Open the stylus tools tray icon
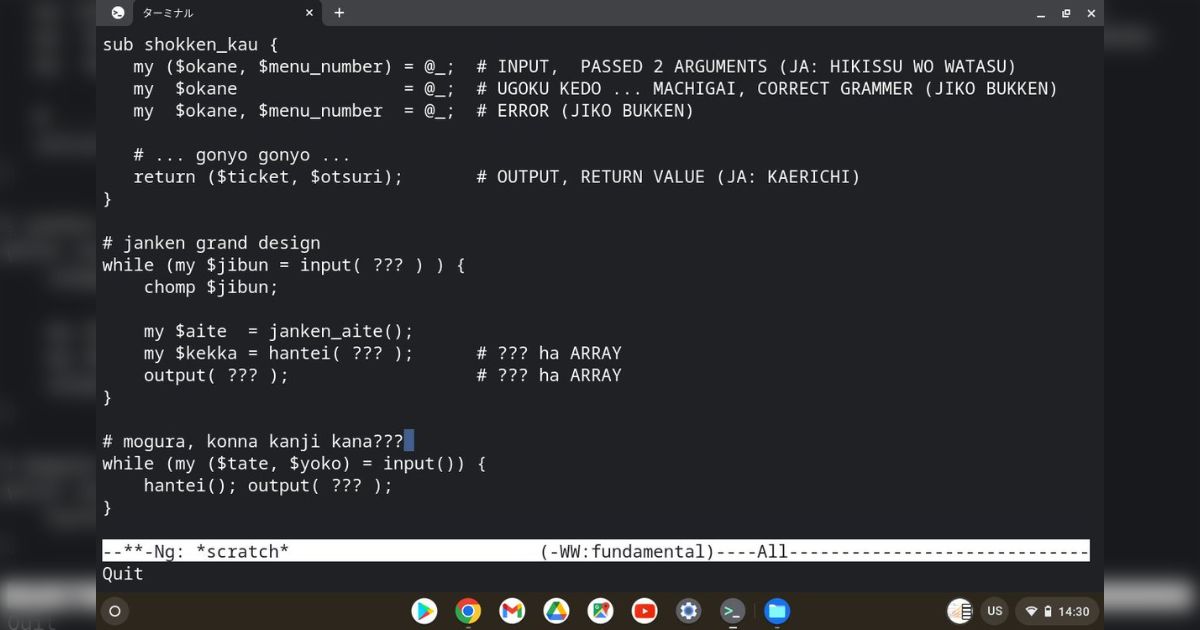 coord(959,611)
